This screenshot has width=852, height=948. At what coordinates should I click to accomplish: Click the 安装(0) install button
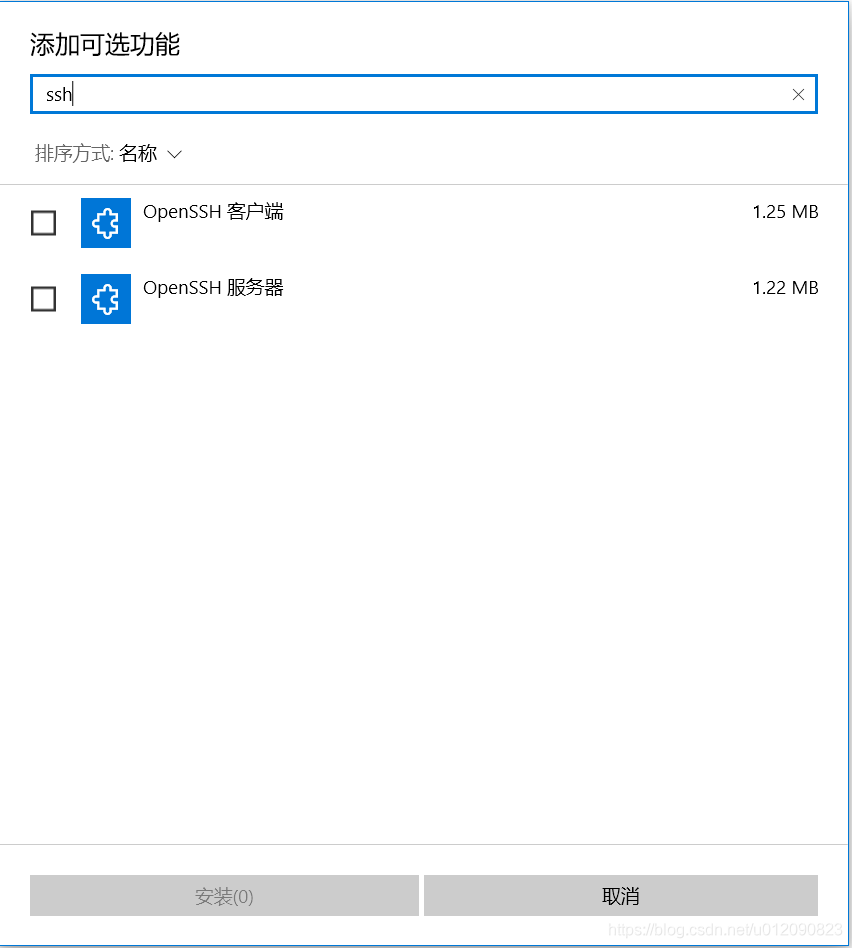[224, 895]
